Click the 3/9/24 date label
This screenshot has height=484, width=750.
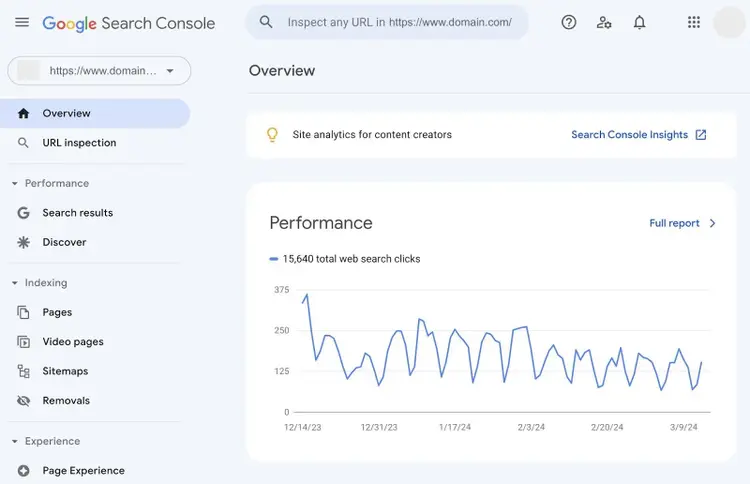point(684,427)
